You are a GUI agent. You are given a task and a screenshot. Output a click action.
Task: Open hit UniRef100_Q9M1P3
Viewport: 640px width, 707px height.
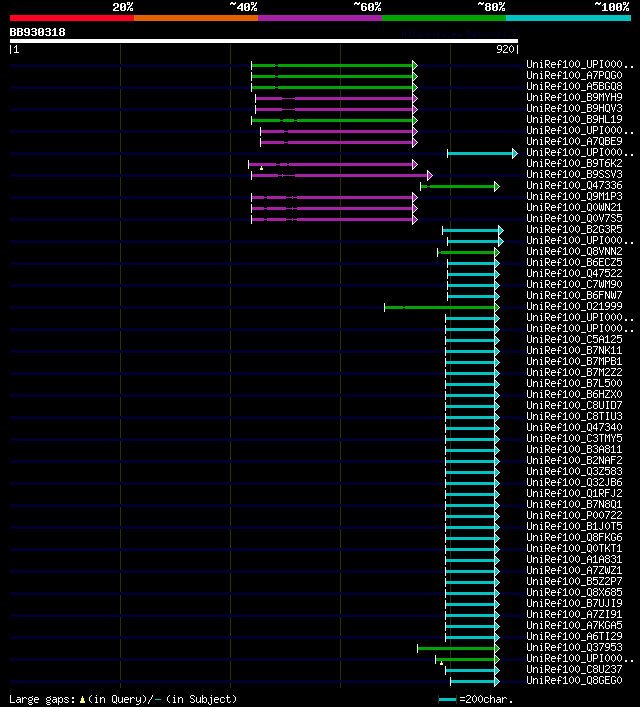point(574,196)
